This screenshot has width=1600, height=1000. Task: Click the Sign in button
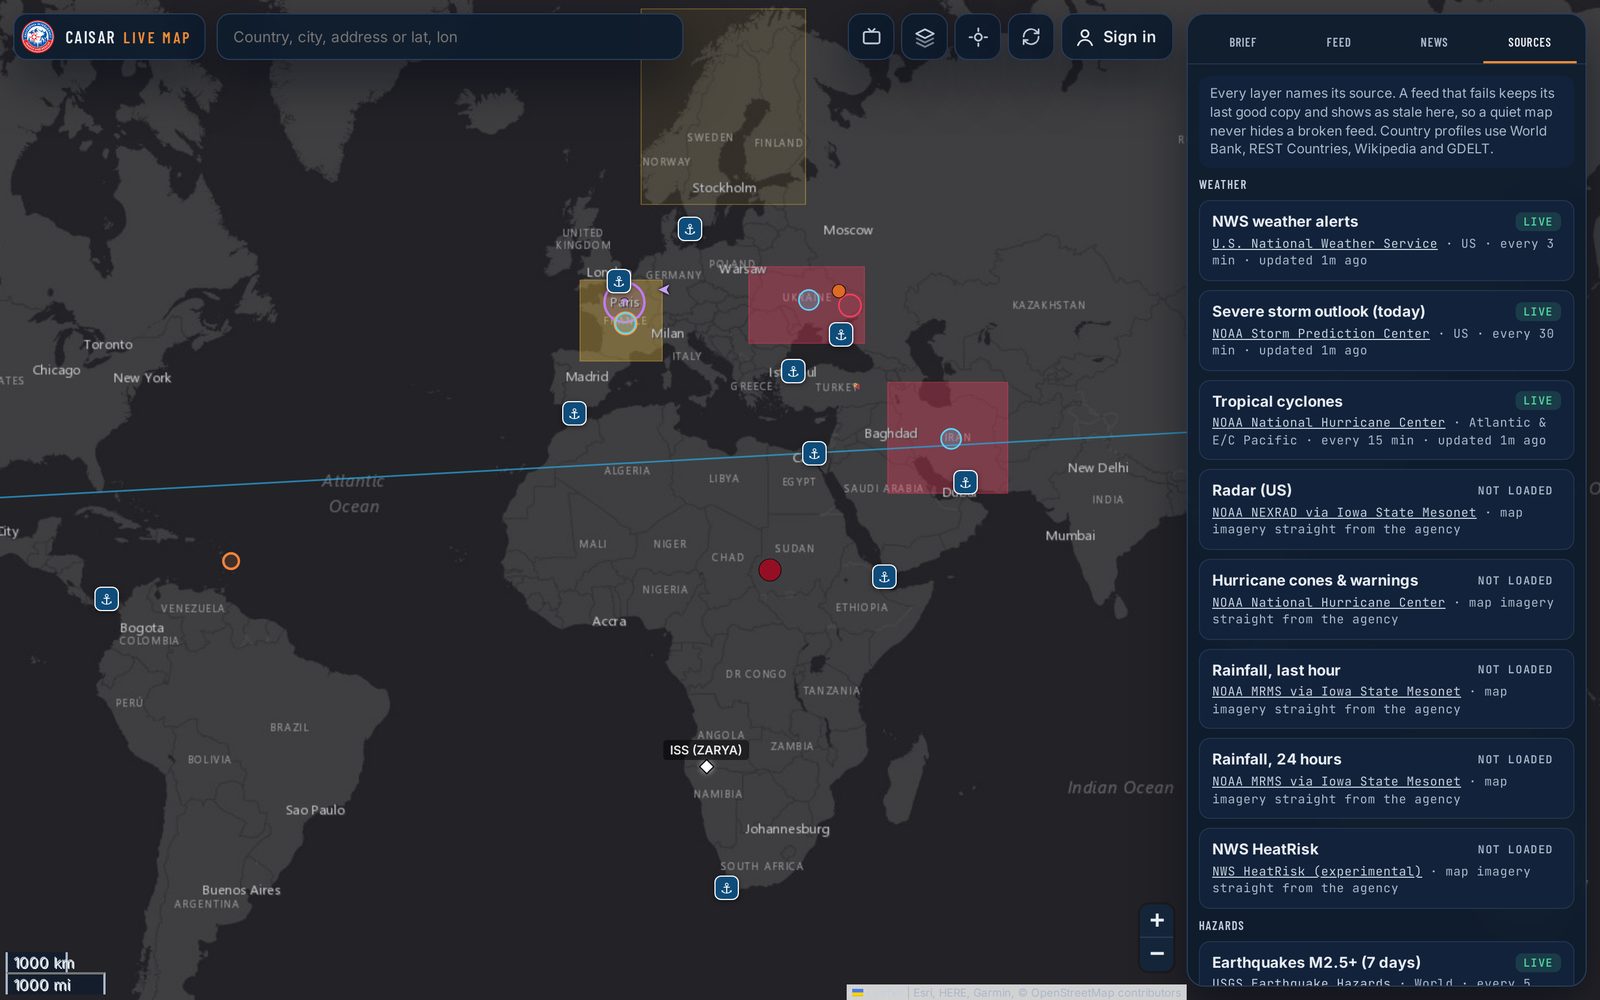[1117, 37]
